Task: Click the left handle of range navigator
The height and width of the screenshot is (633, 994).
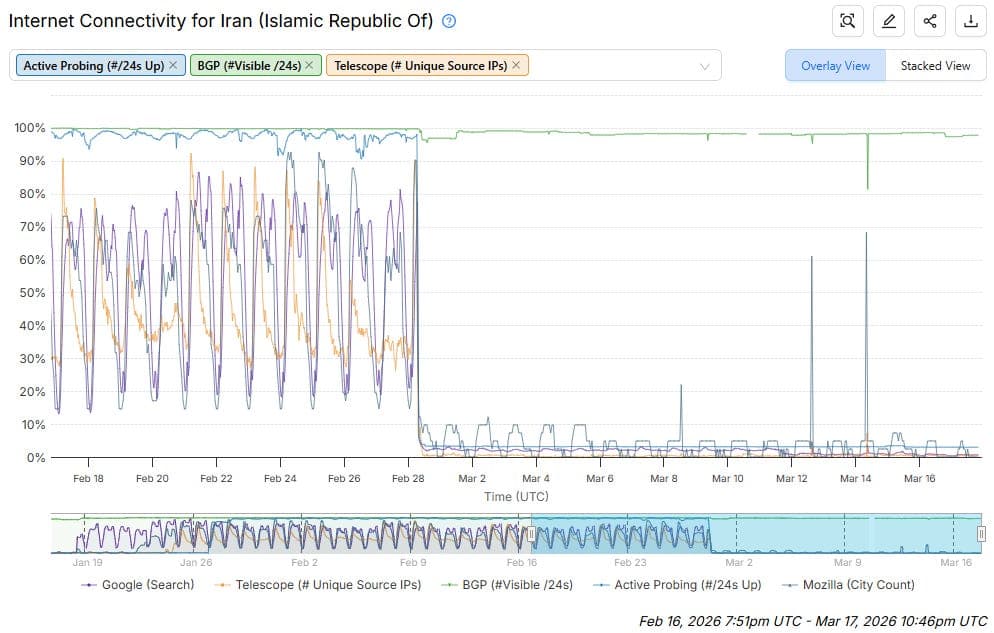Action: [x=532, y=534]
